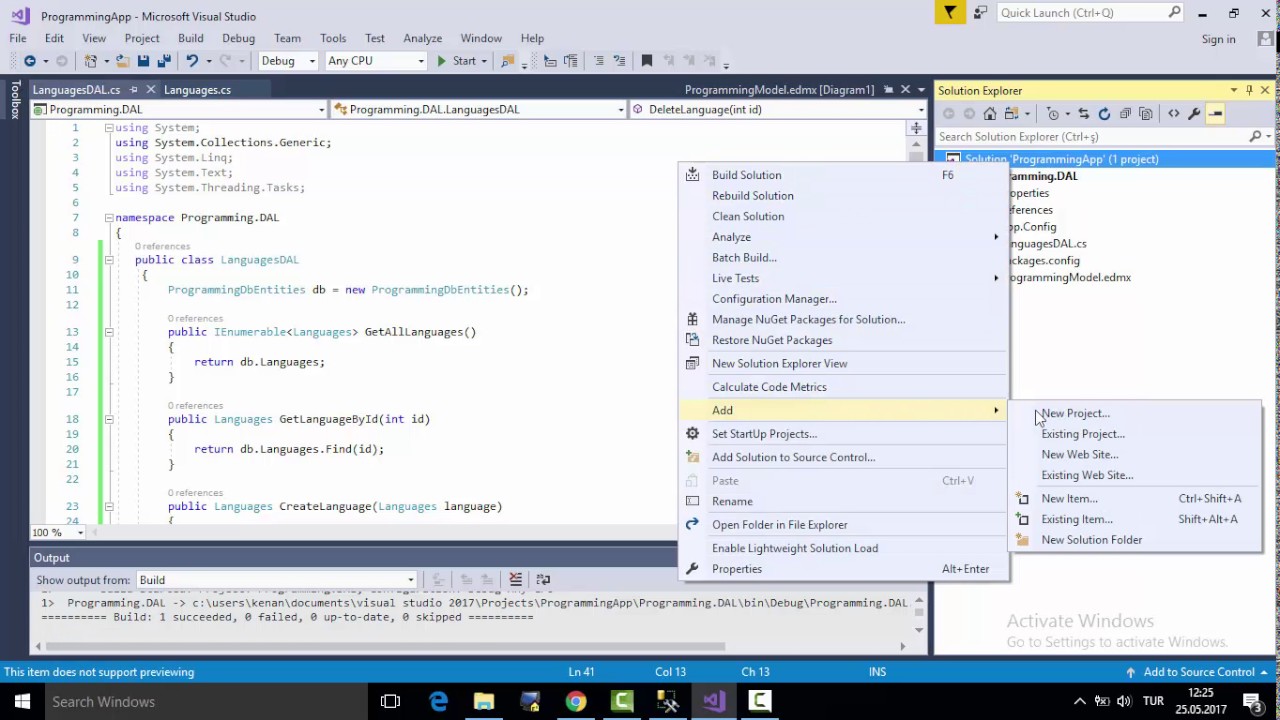
Task: Click the Toolbox side tab
Action: [15, 100]
